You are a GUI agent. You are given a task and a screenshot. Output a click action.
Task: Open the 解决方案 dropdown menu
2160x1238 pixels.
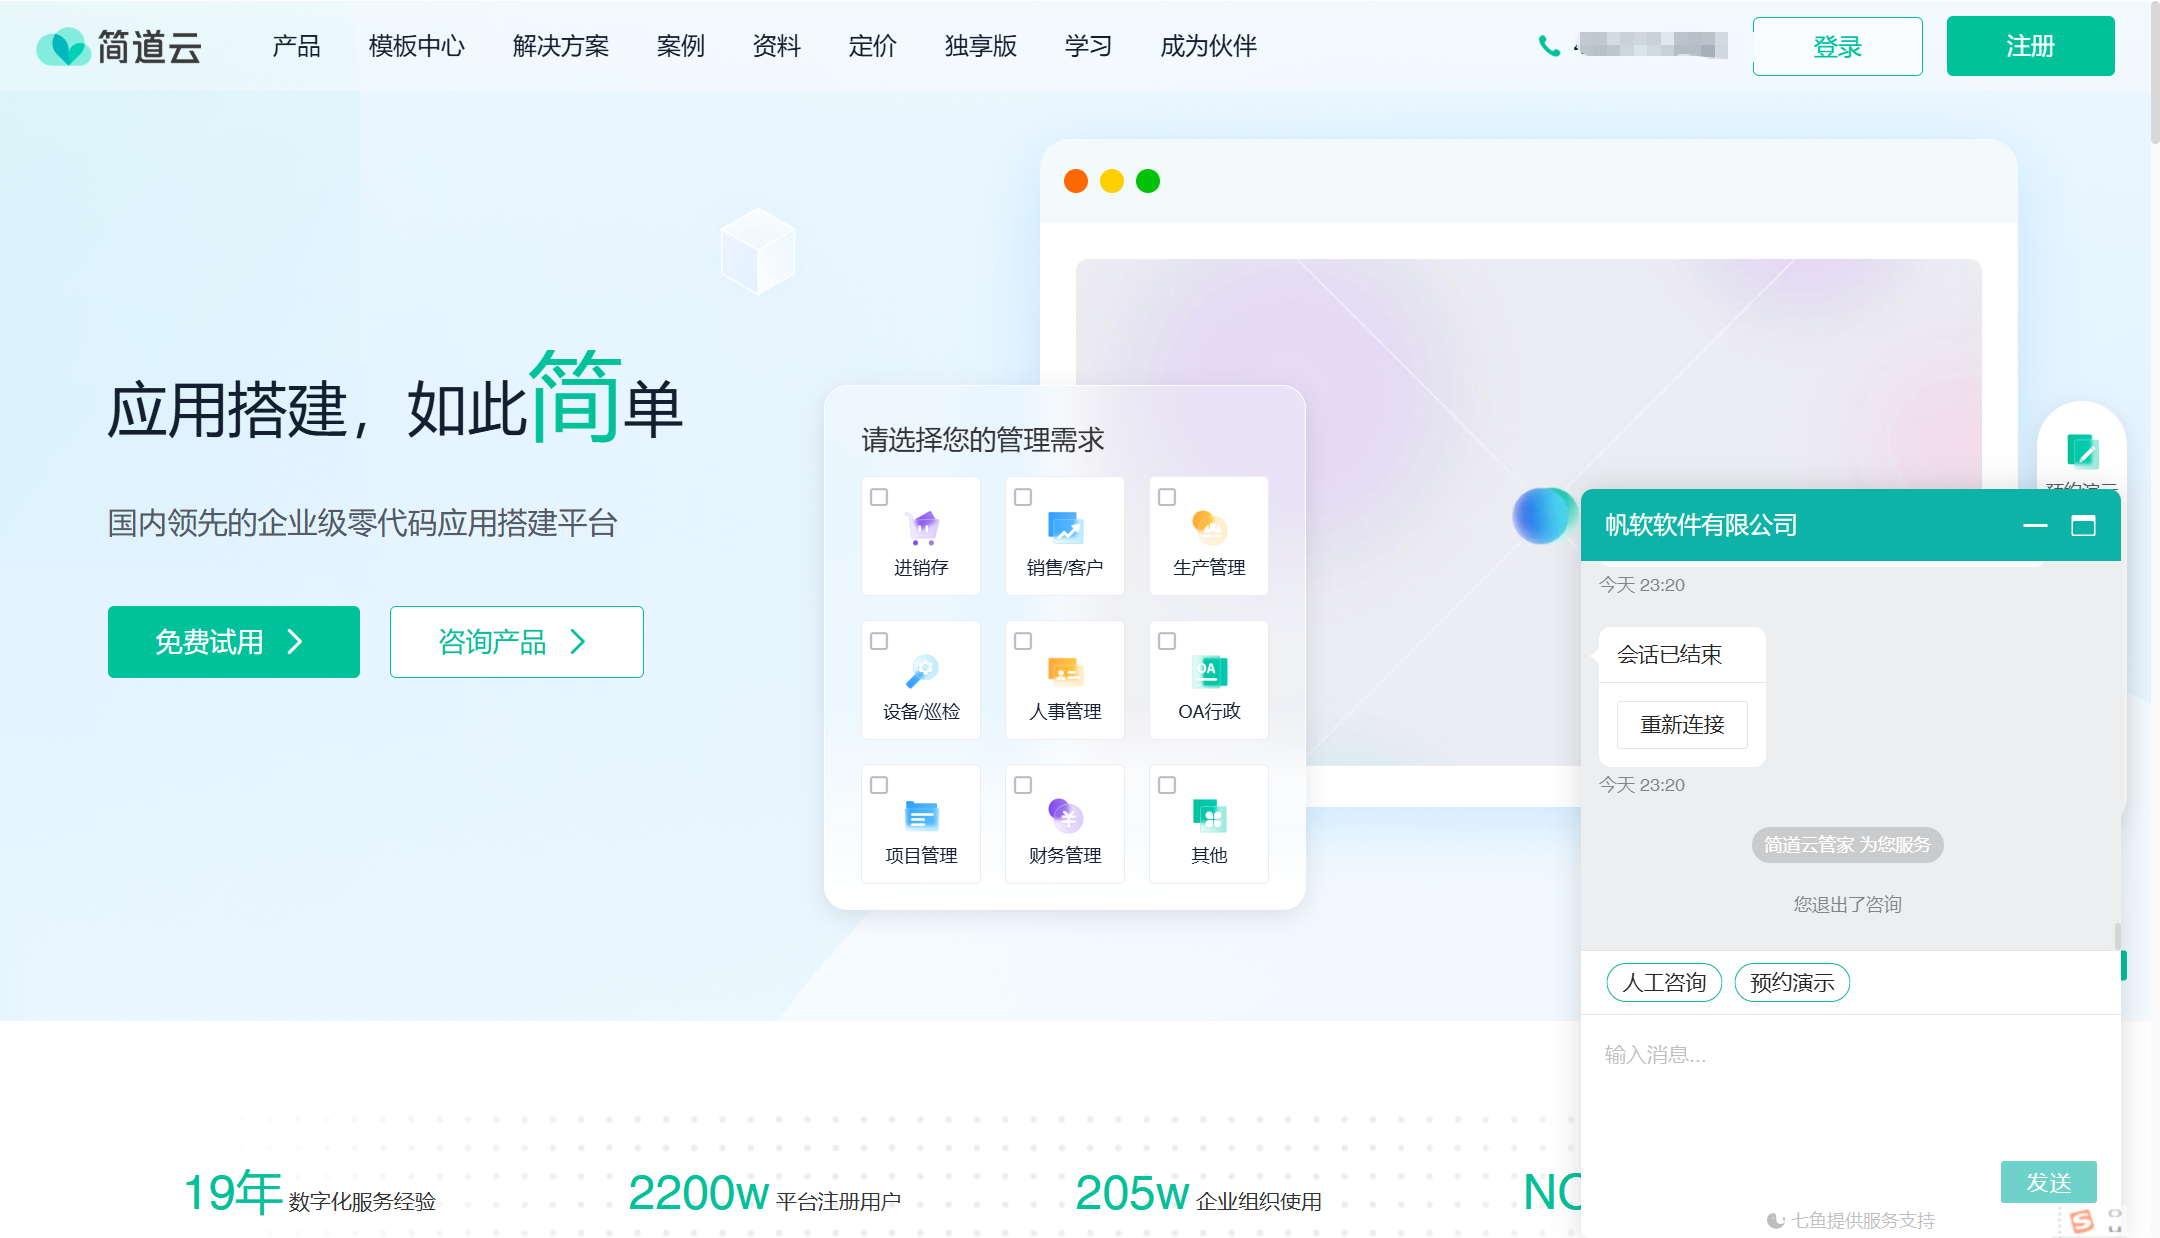pyautogui.click(x=560, y=46)
